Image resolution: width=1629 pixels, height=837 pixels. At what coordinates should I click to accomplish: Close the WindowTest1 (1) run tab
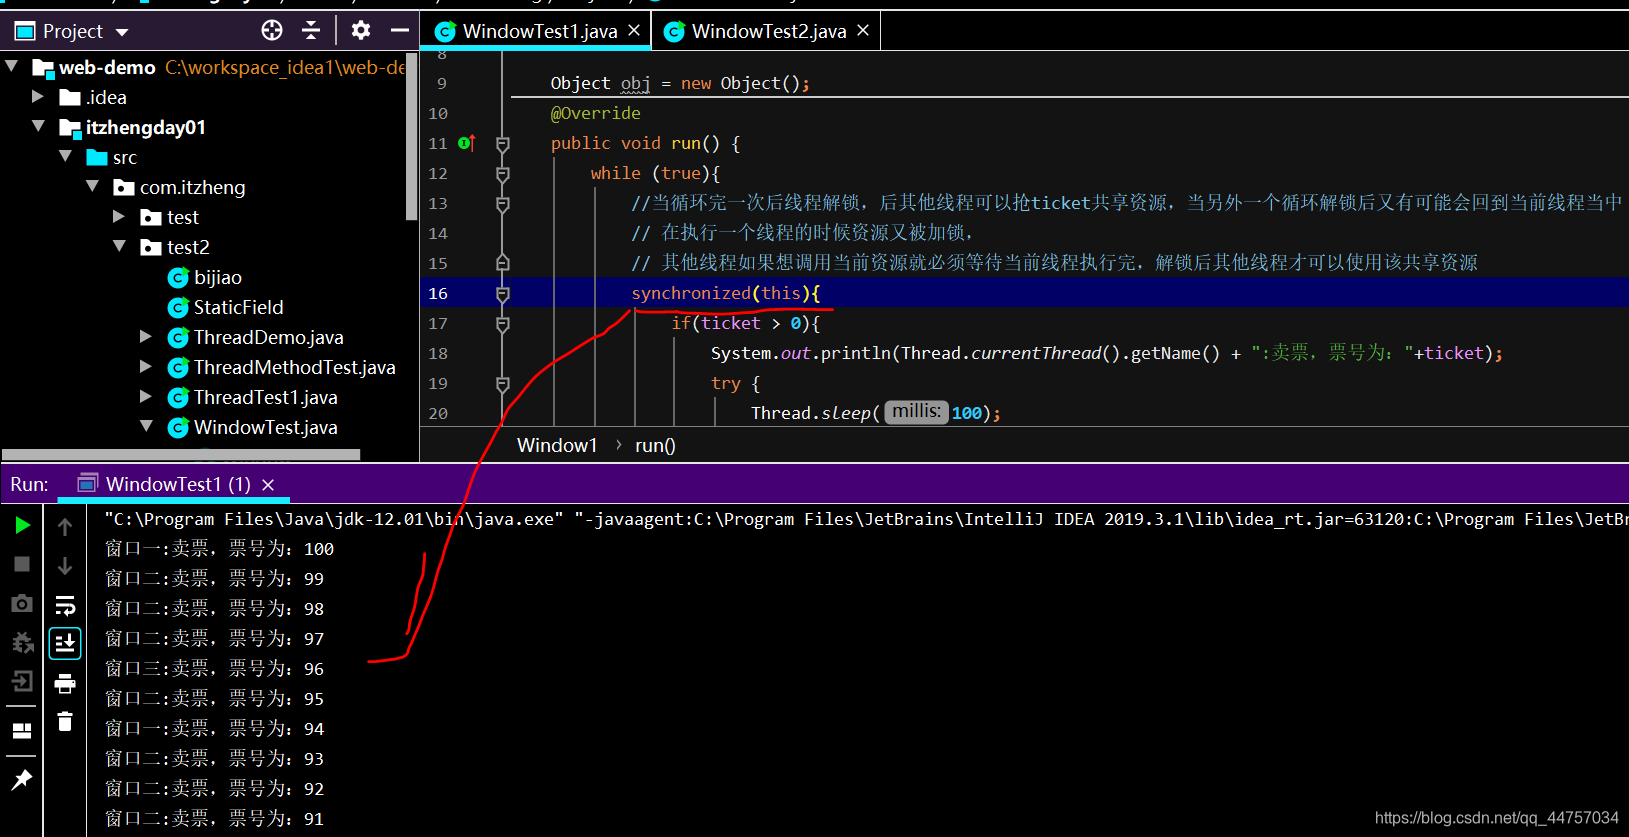[268, 485]
